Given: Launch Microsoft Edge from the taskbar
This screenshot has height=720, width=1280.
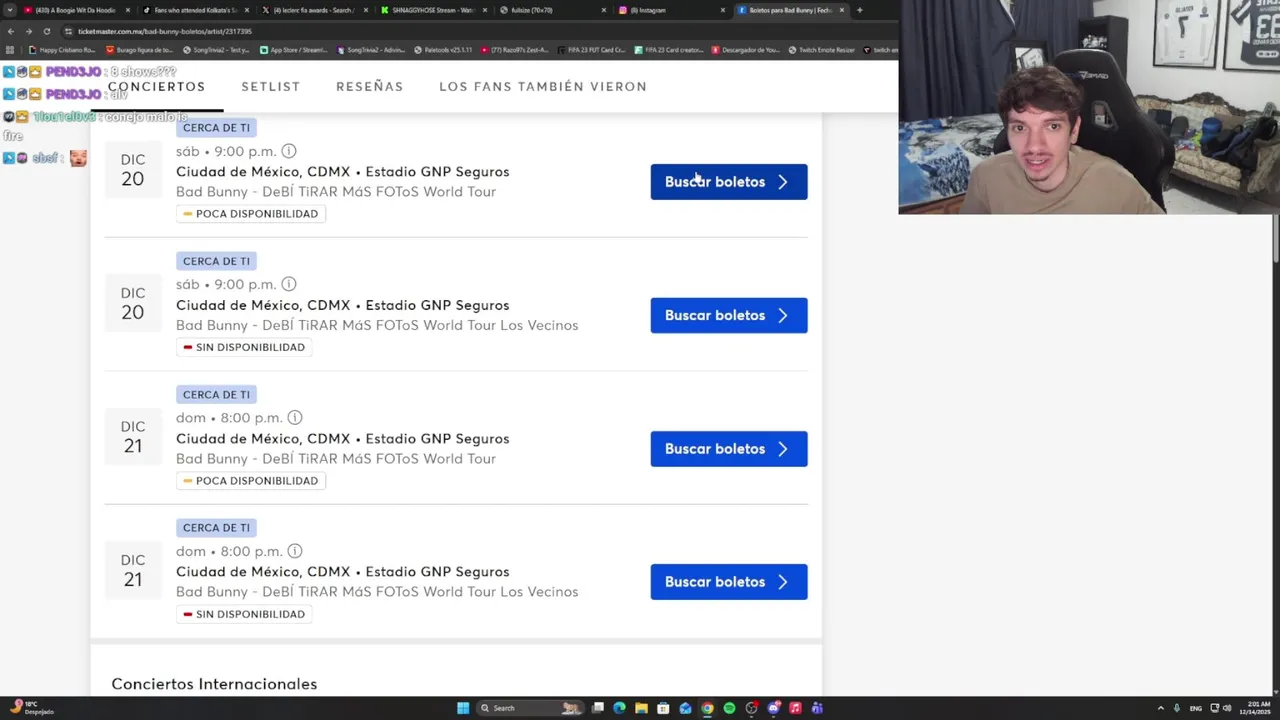Looking at the screenshot, I should tap(619, 708).
